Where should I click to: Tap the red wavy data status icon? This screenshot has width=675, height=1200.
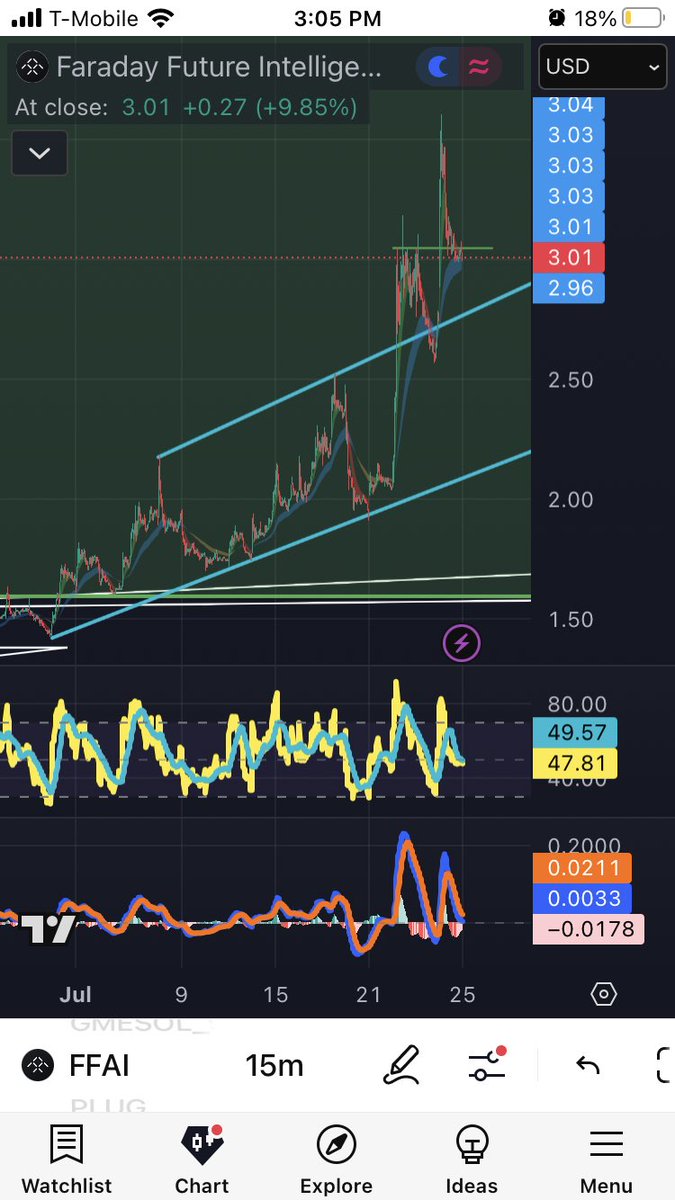(480, 67)
